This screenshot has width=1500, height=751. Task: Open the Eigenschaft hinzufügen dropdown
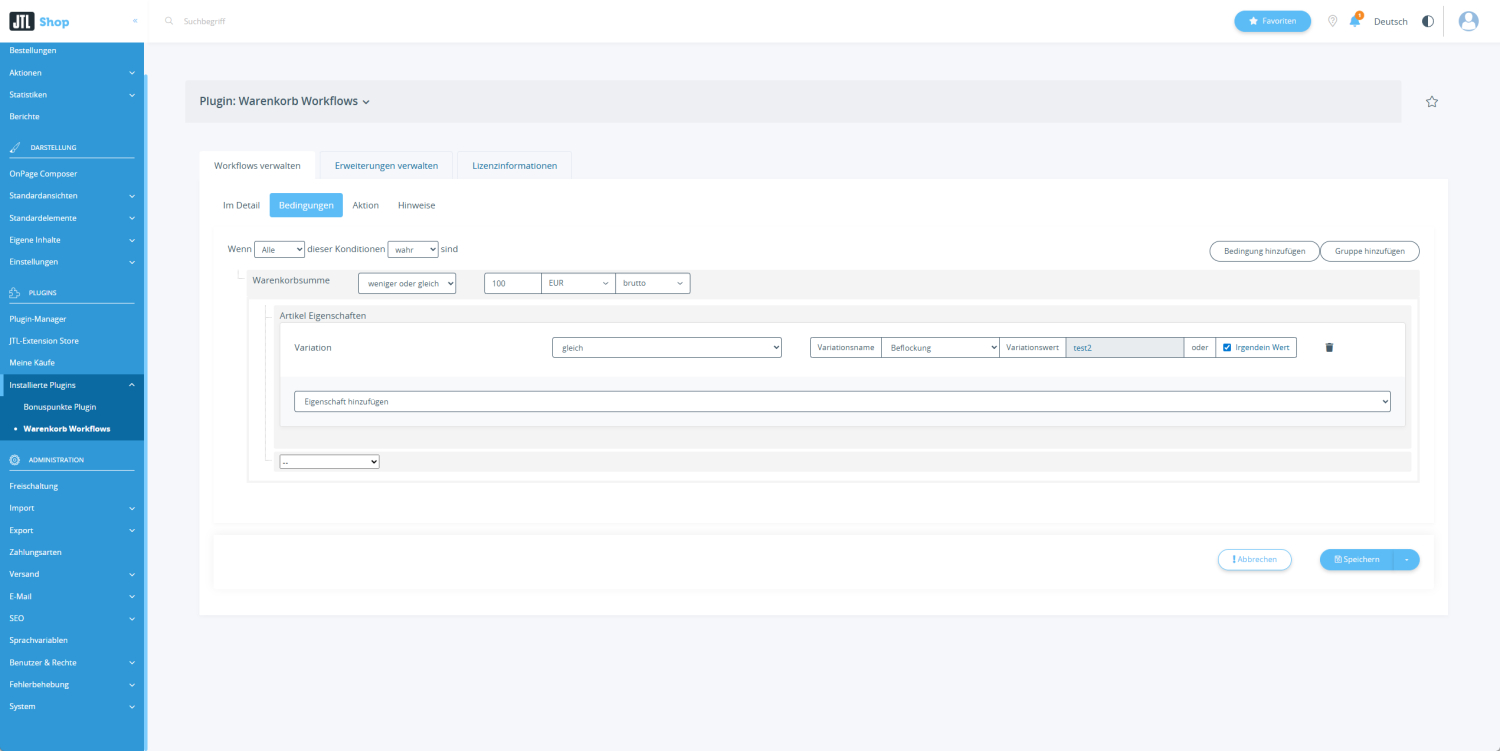coord(841,401)
